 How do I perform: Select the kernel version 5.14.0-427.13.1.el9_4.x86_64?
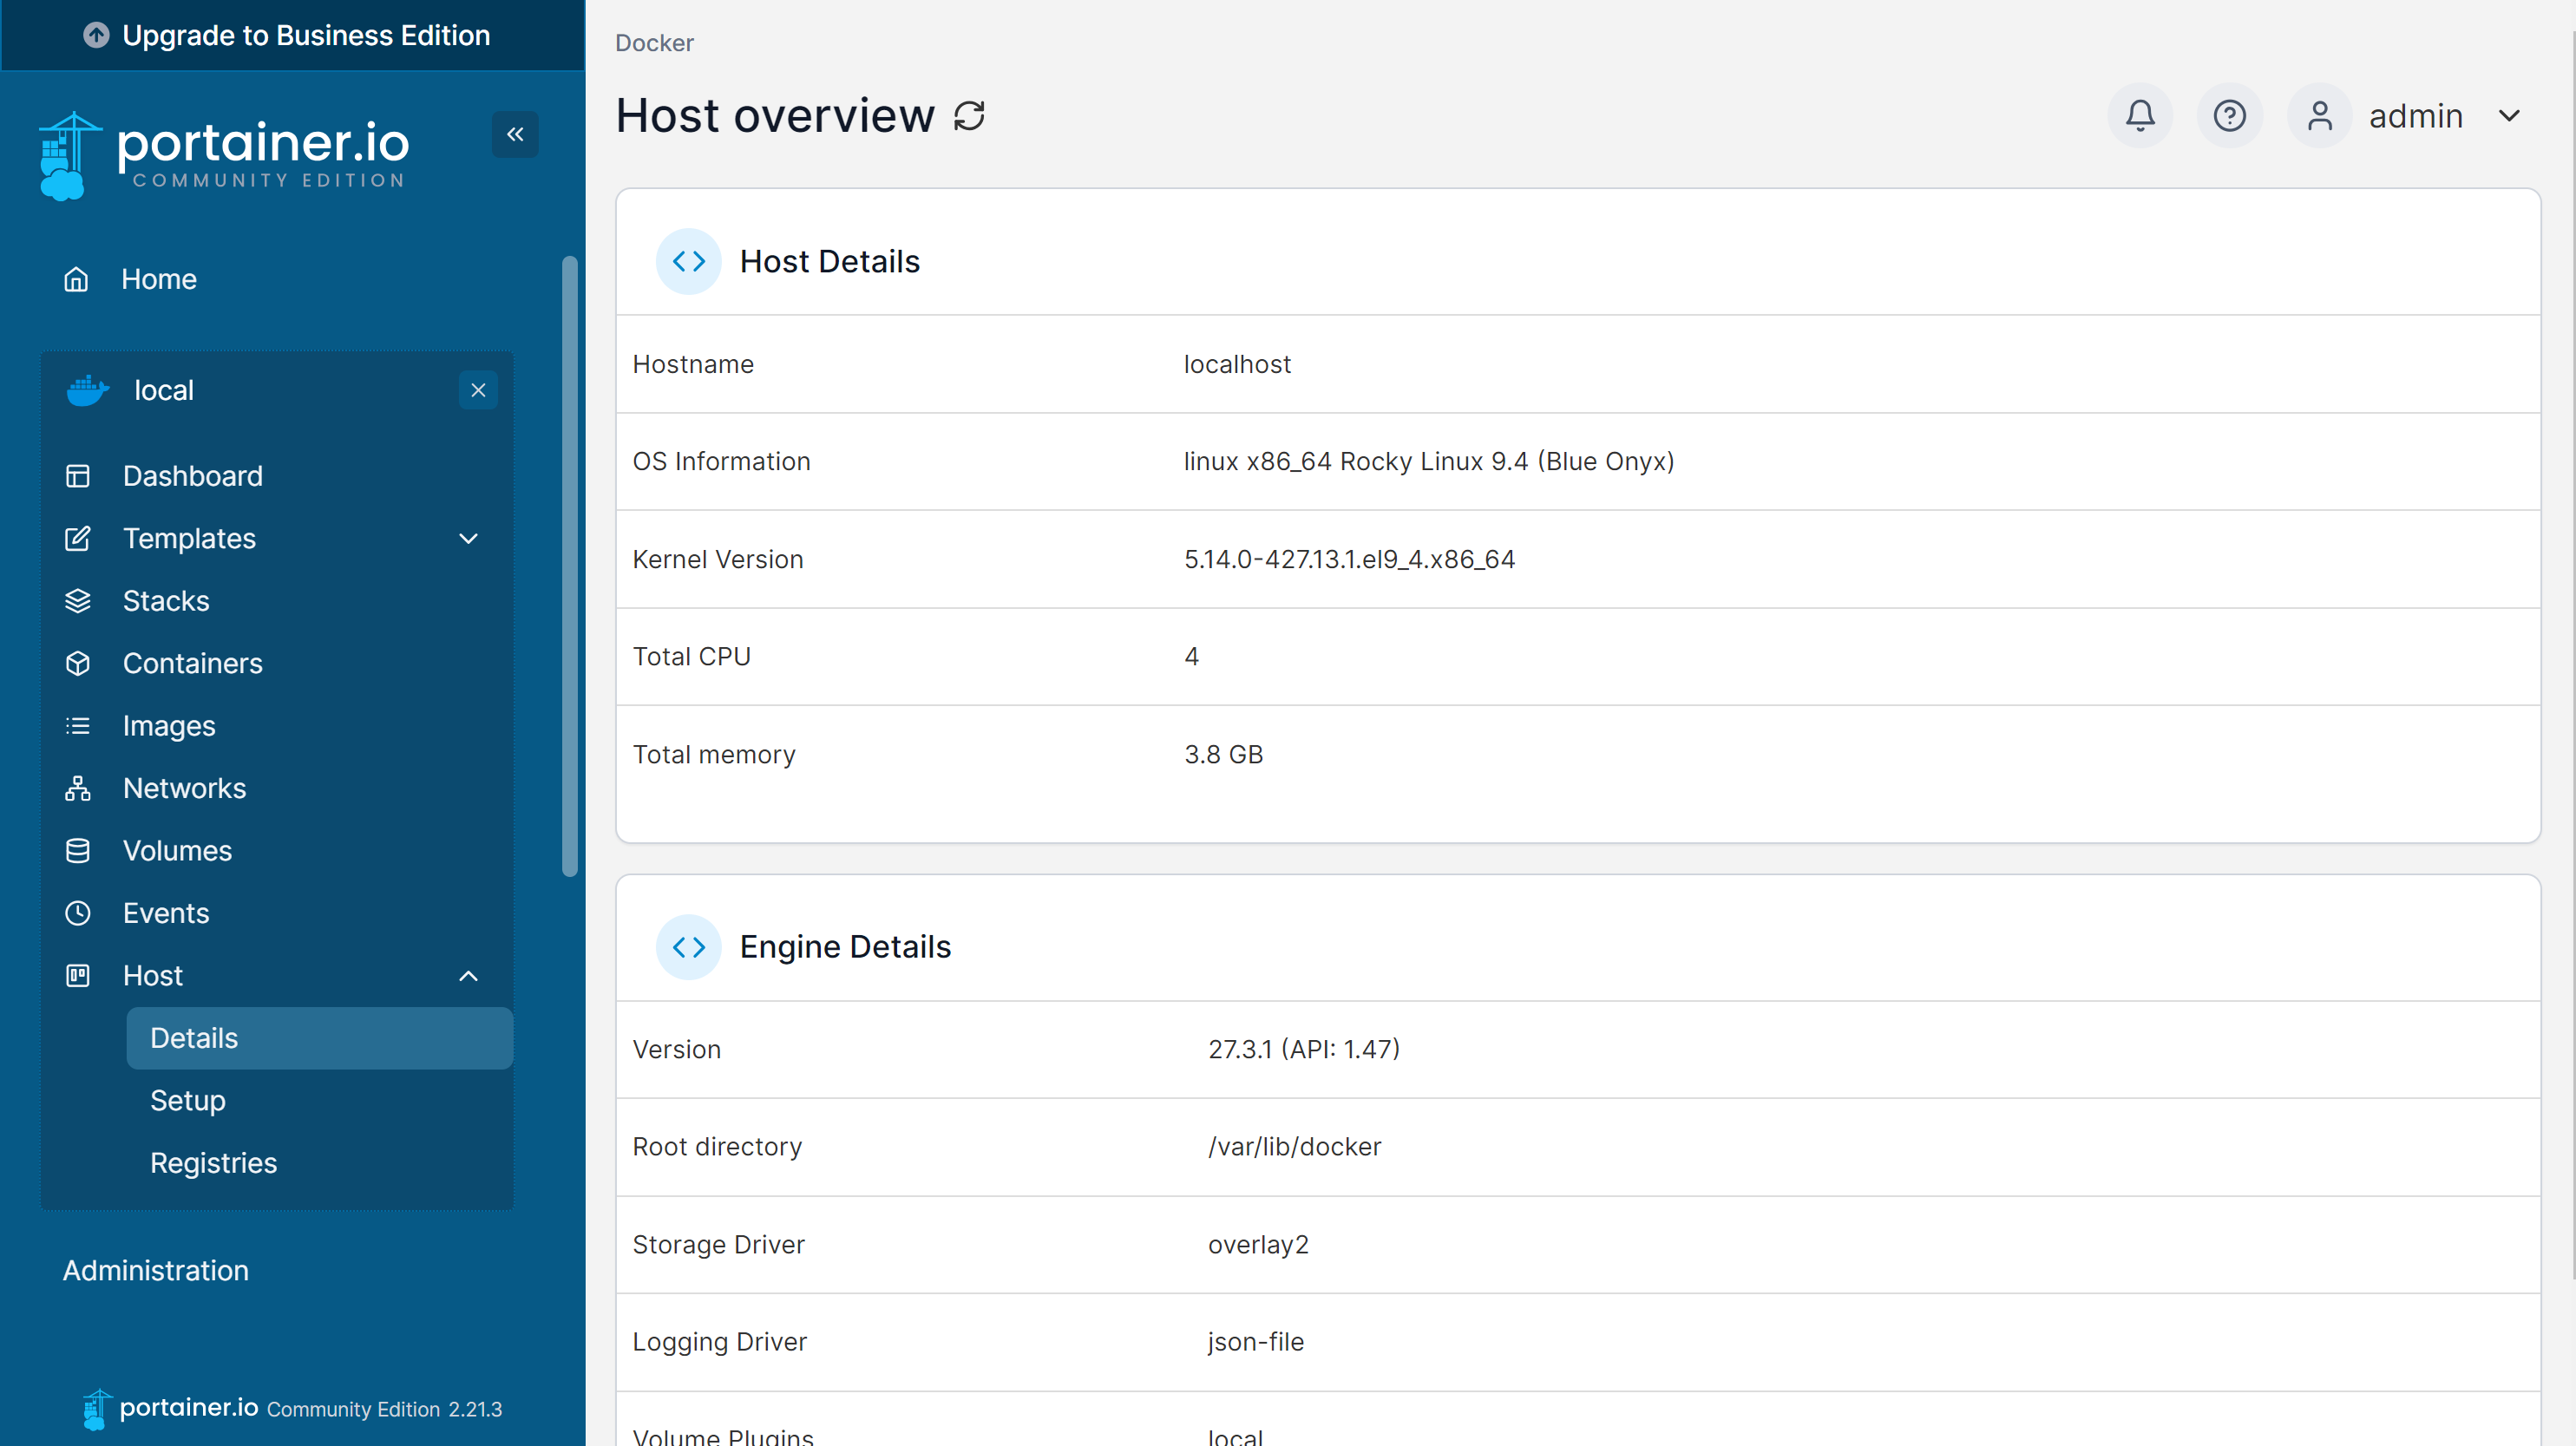1350,559
